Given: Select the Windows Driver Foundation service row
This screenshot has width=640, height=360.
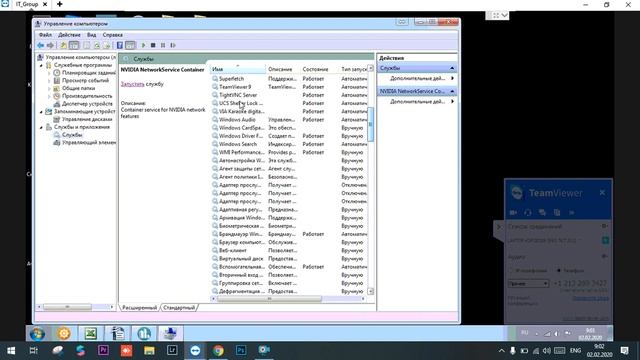Looking at the screenshot, I should pos(289,136).
